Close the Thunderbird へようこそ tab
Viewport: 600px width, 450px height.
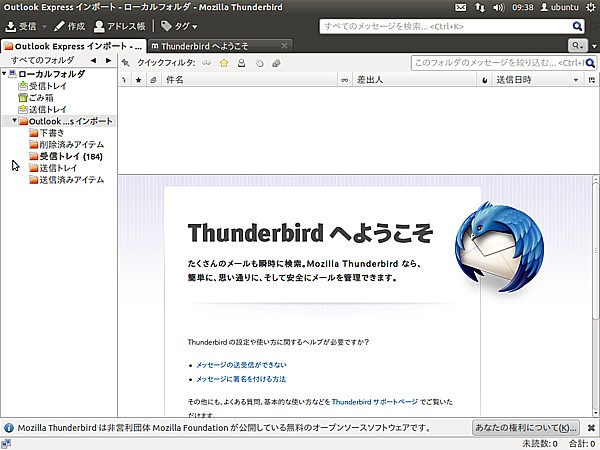[x=284, y=46]
